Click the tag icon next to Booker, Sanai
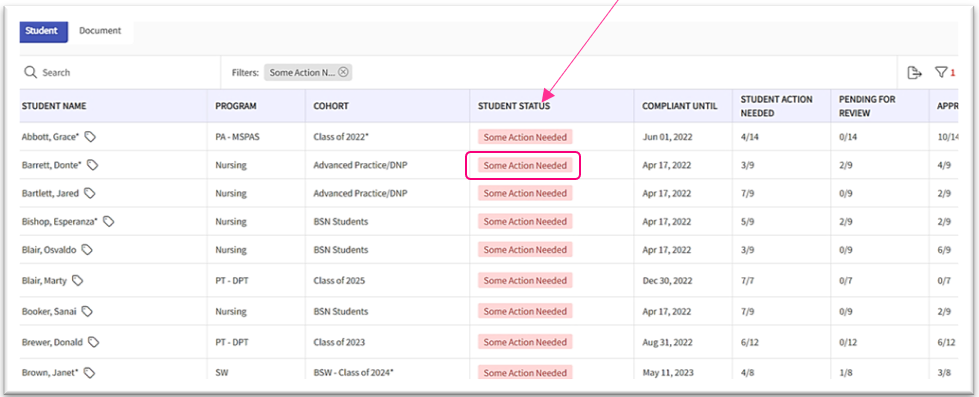This screenshot has height=397, width=979. pos(87,311)
